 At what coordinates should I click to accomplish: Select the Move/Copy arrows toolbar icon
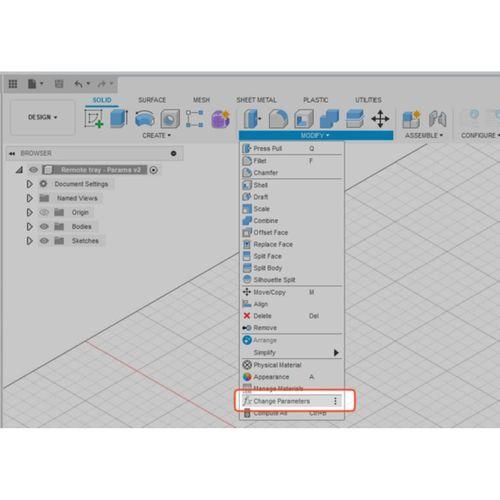[x=380, y=119]
